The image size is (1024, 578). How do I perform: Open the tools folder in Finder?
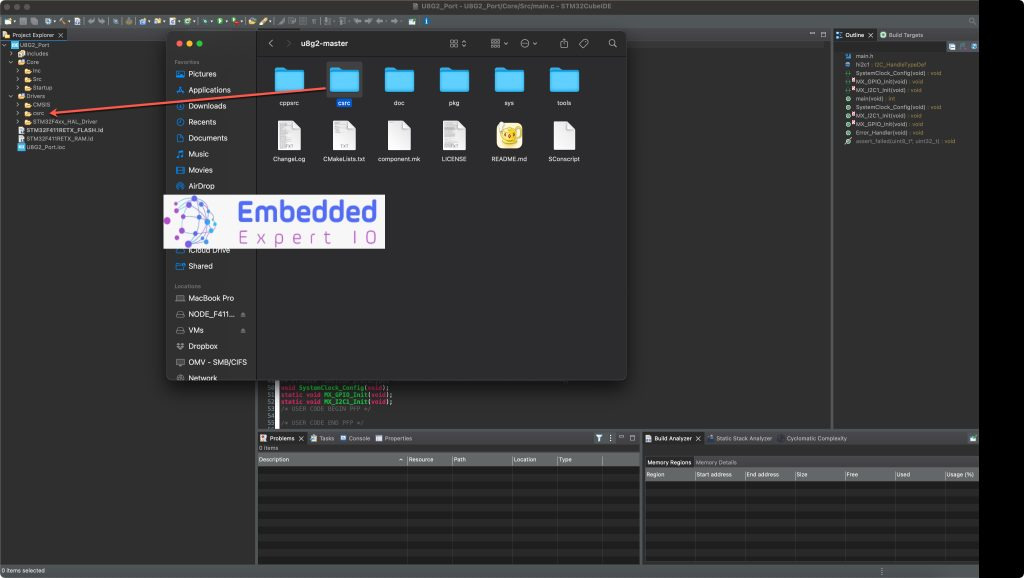564,86
